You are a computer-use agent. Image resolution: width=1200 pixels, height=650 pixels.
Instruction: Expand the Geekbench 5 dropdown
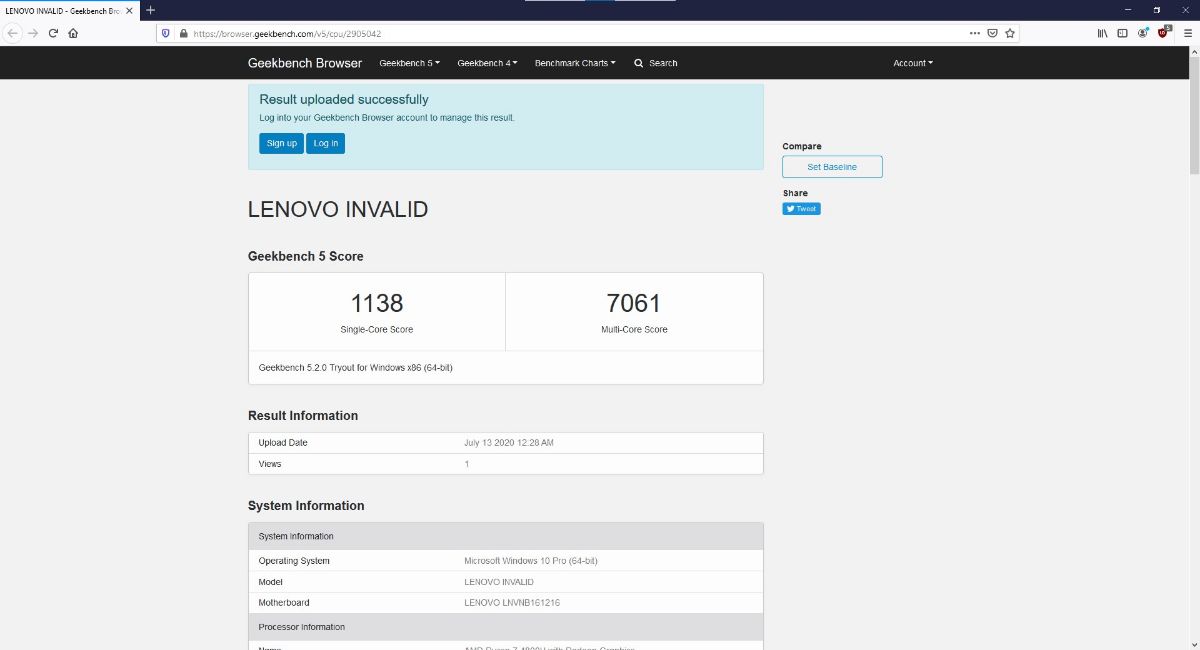[x=409, y=63]
